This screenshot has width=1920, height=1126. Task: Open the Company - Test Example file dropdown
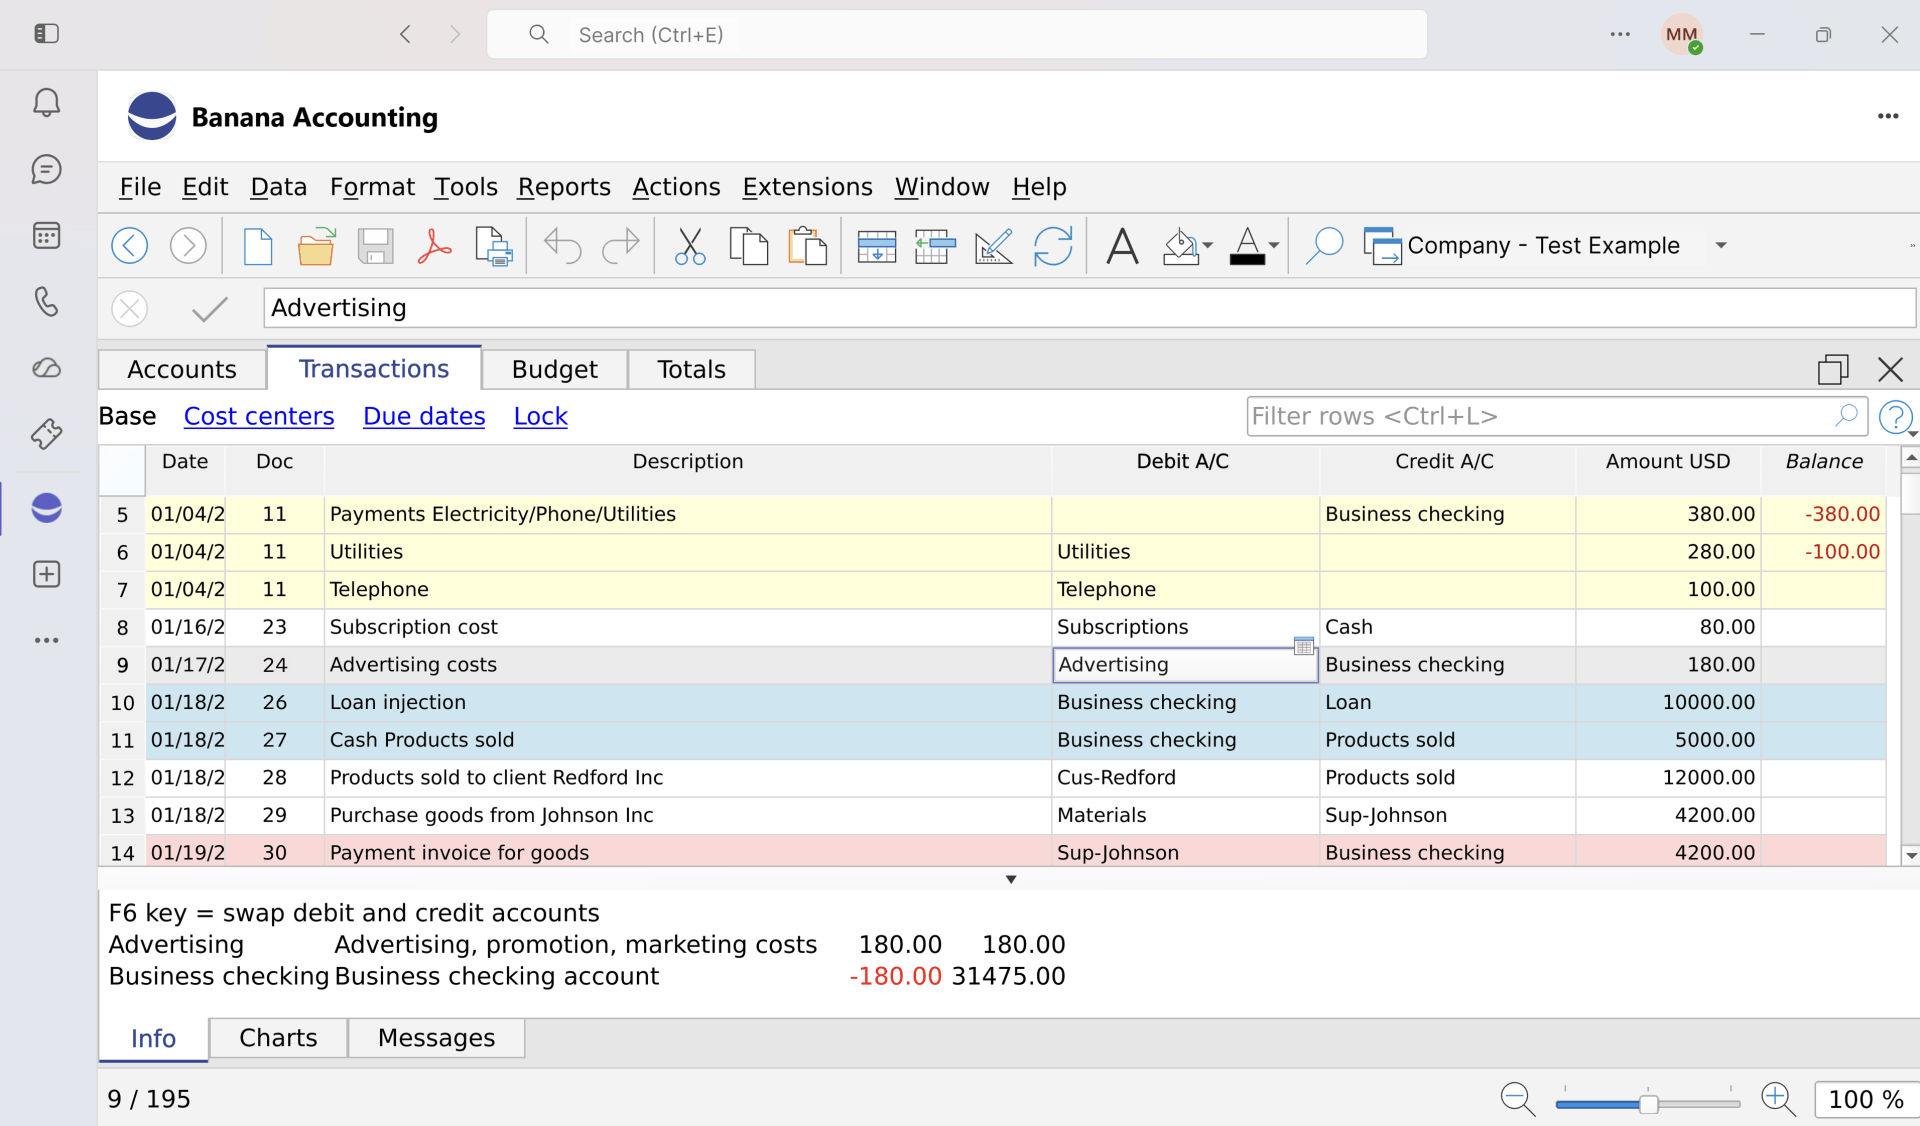coord(1721,246)
